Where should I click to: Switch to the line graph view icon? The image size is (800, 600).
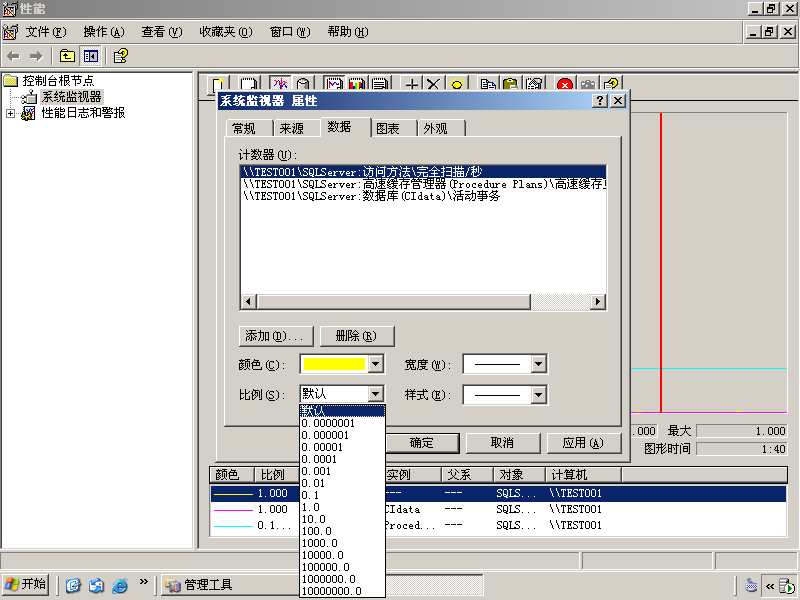[x=334, y=84]
